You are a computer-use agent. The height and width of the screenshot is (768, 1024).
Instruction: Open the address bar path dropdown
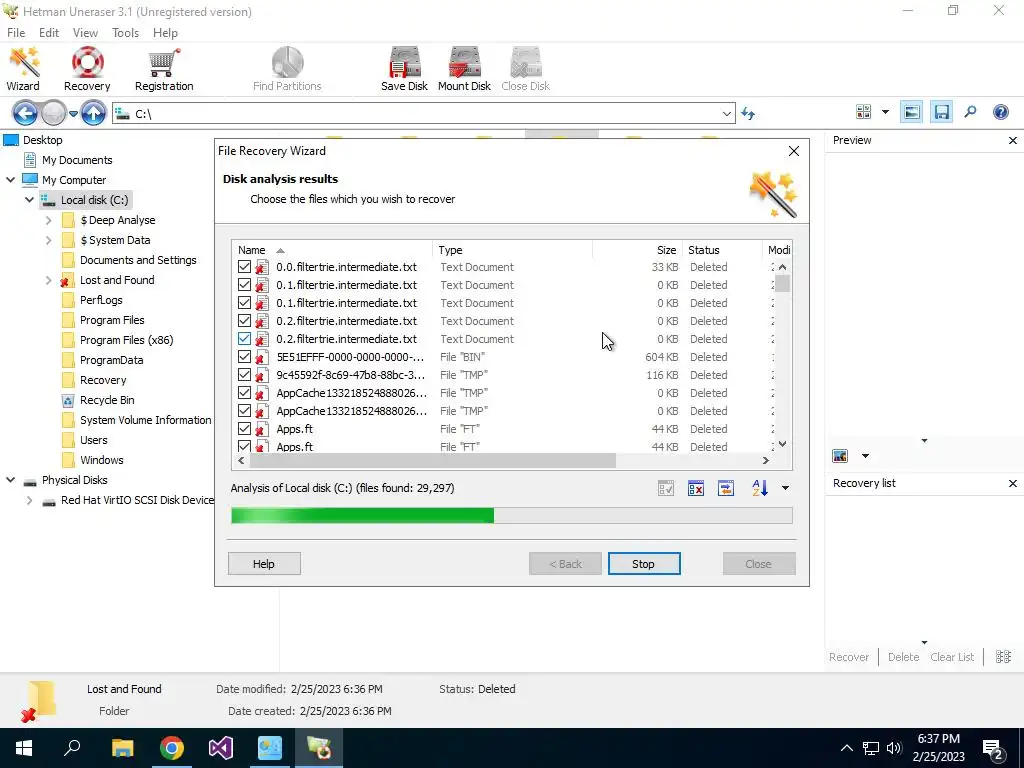(726, 114)
